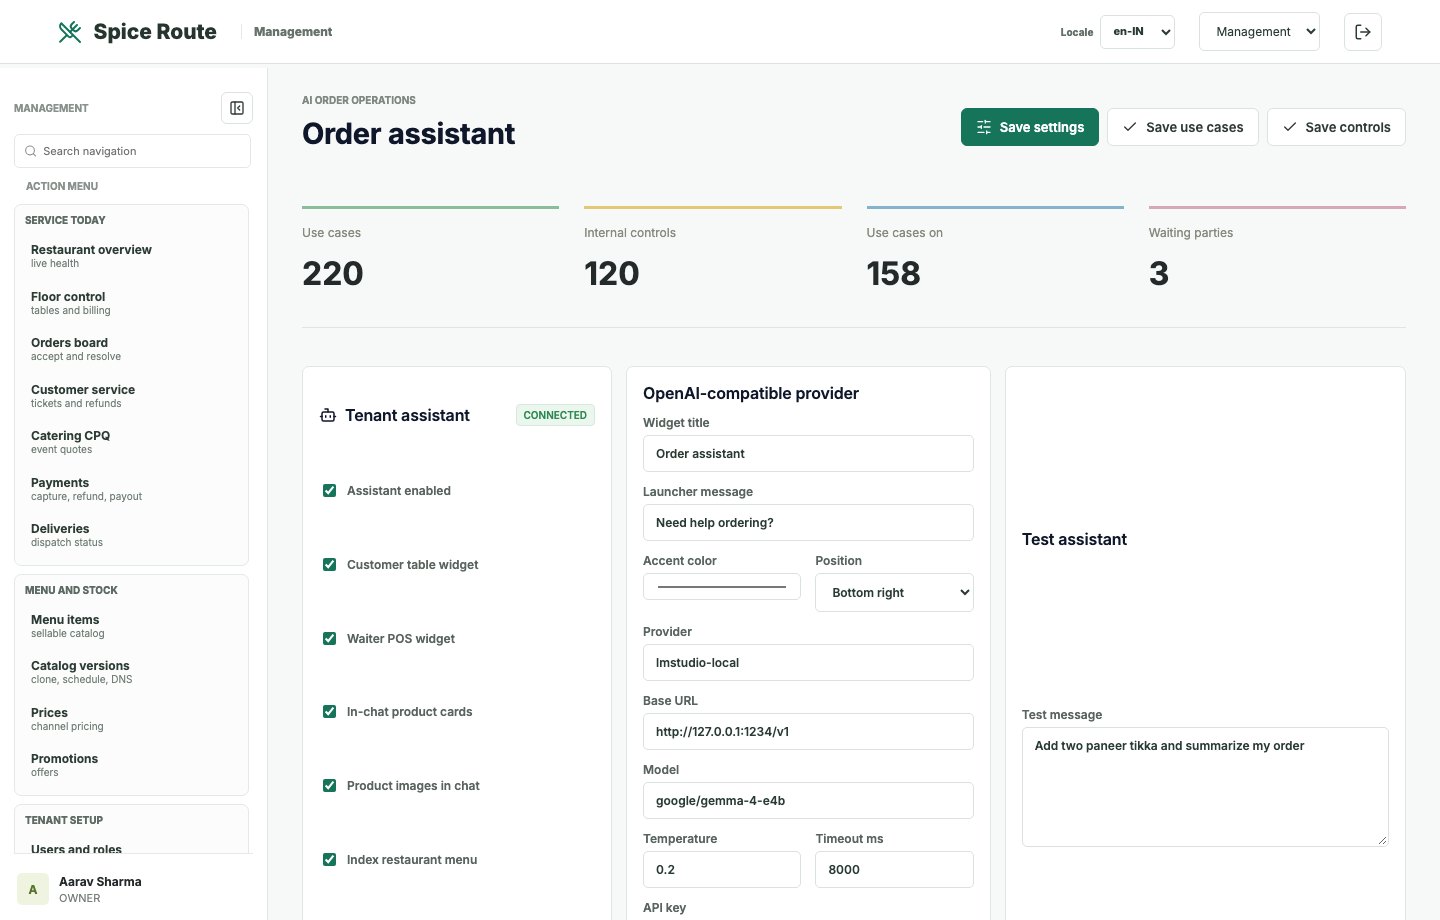Open Menu items in sidebar
Screen dimensions: 1440x920
coord(131,626)
